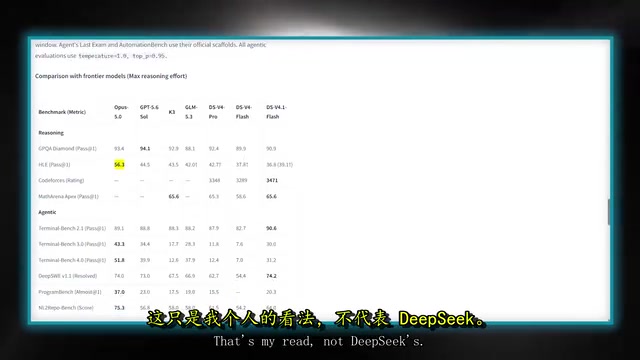Select the 'DS-V4-Pro' column header

(x=216, y=112)
